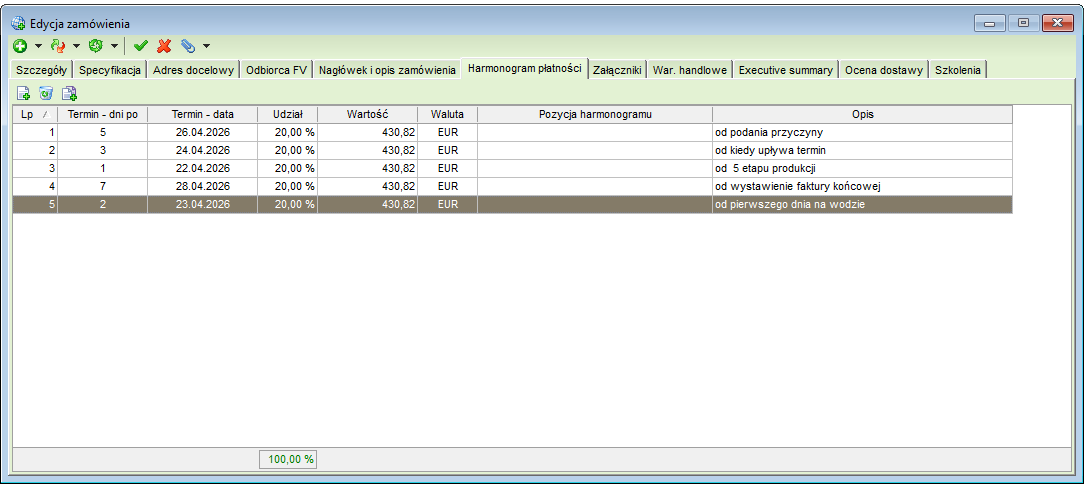Open dropdown arrow next to green plus

(x=38, y=46)
